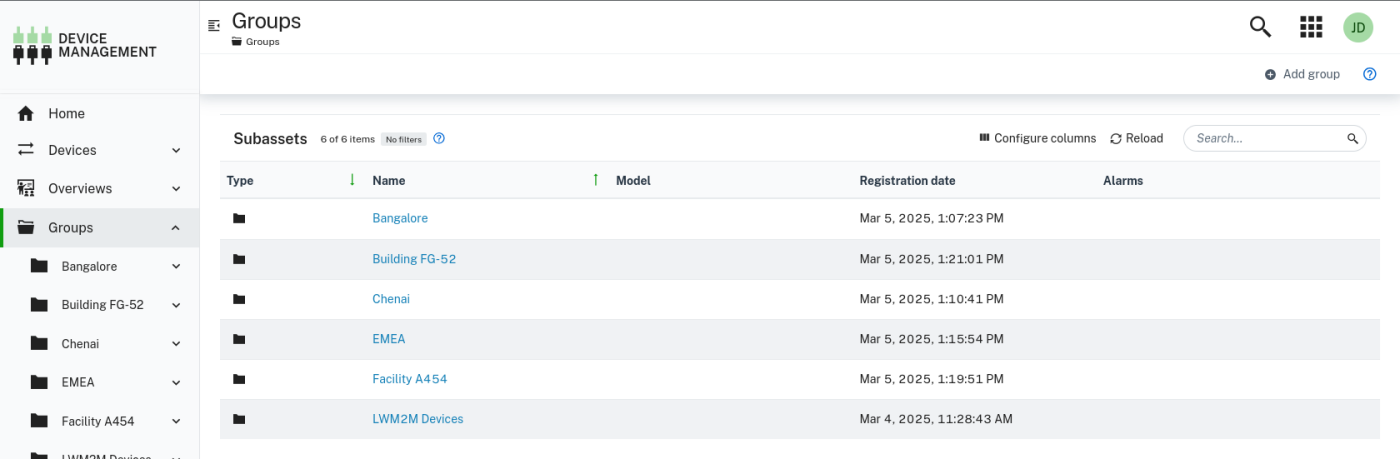
Task: Open the JD user avatar menu
Action: [x=1358, y=27]
